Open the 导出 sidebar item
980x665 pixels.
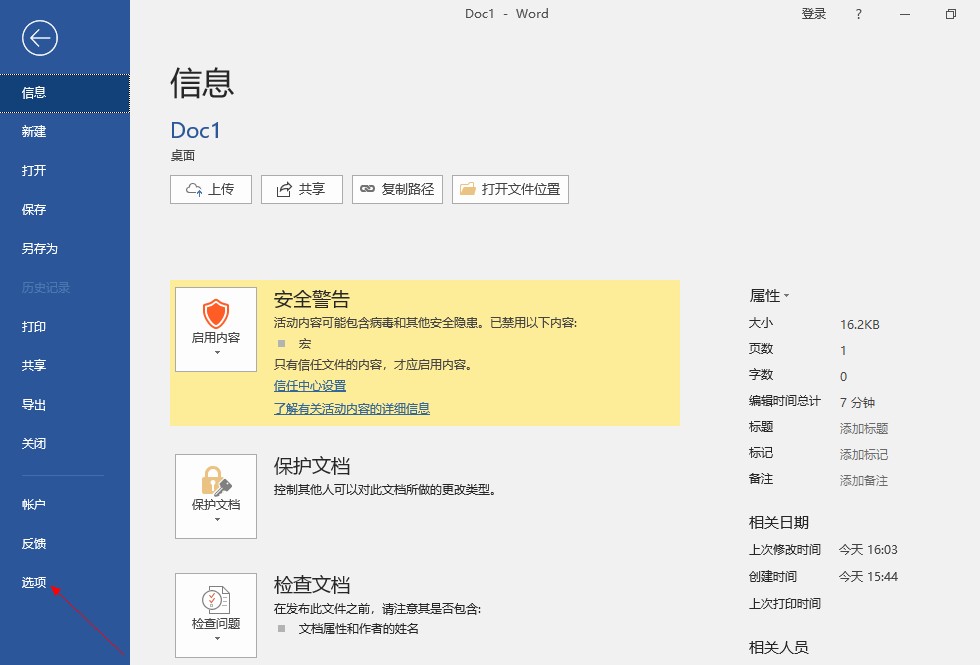65,405
